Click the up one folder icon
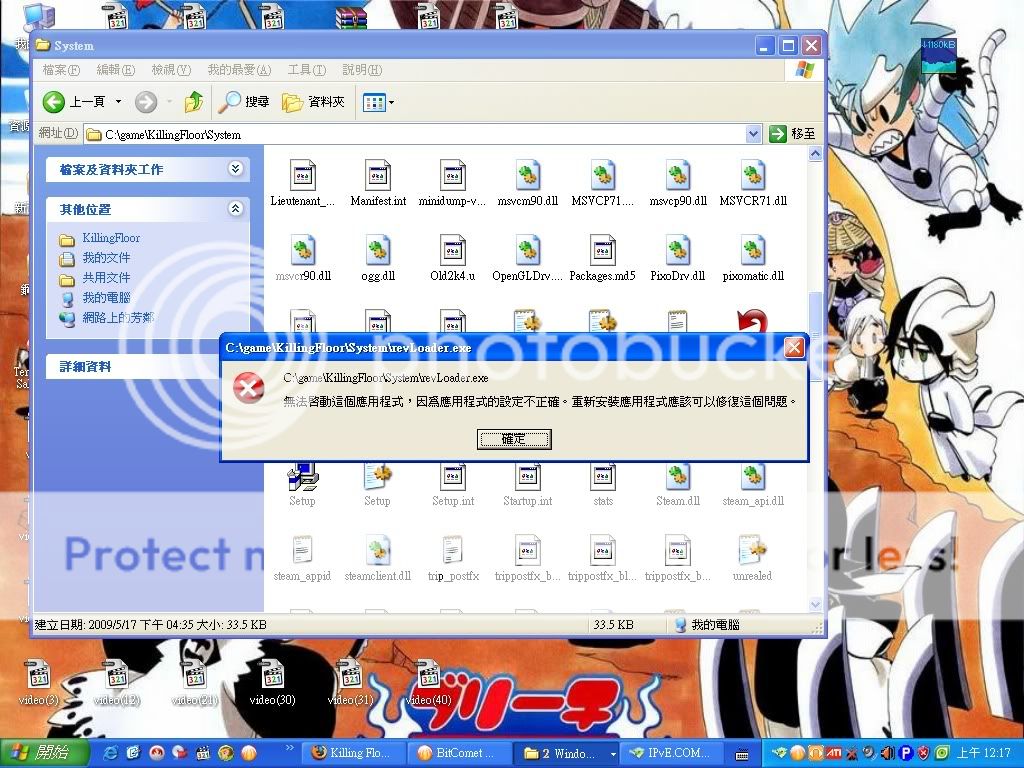1024x768 pixels. (x=194, y=102)
